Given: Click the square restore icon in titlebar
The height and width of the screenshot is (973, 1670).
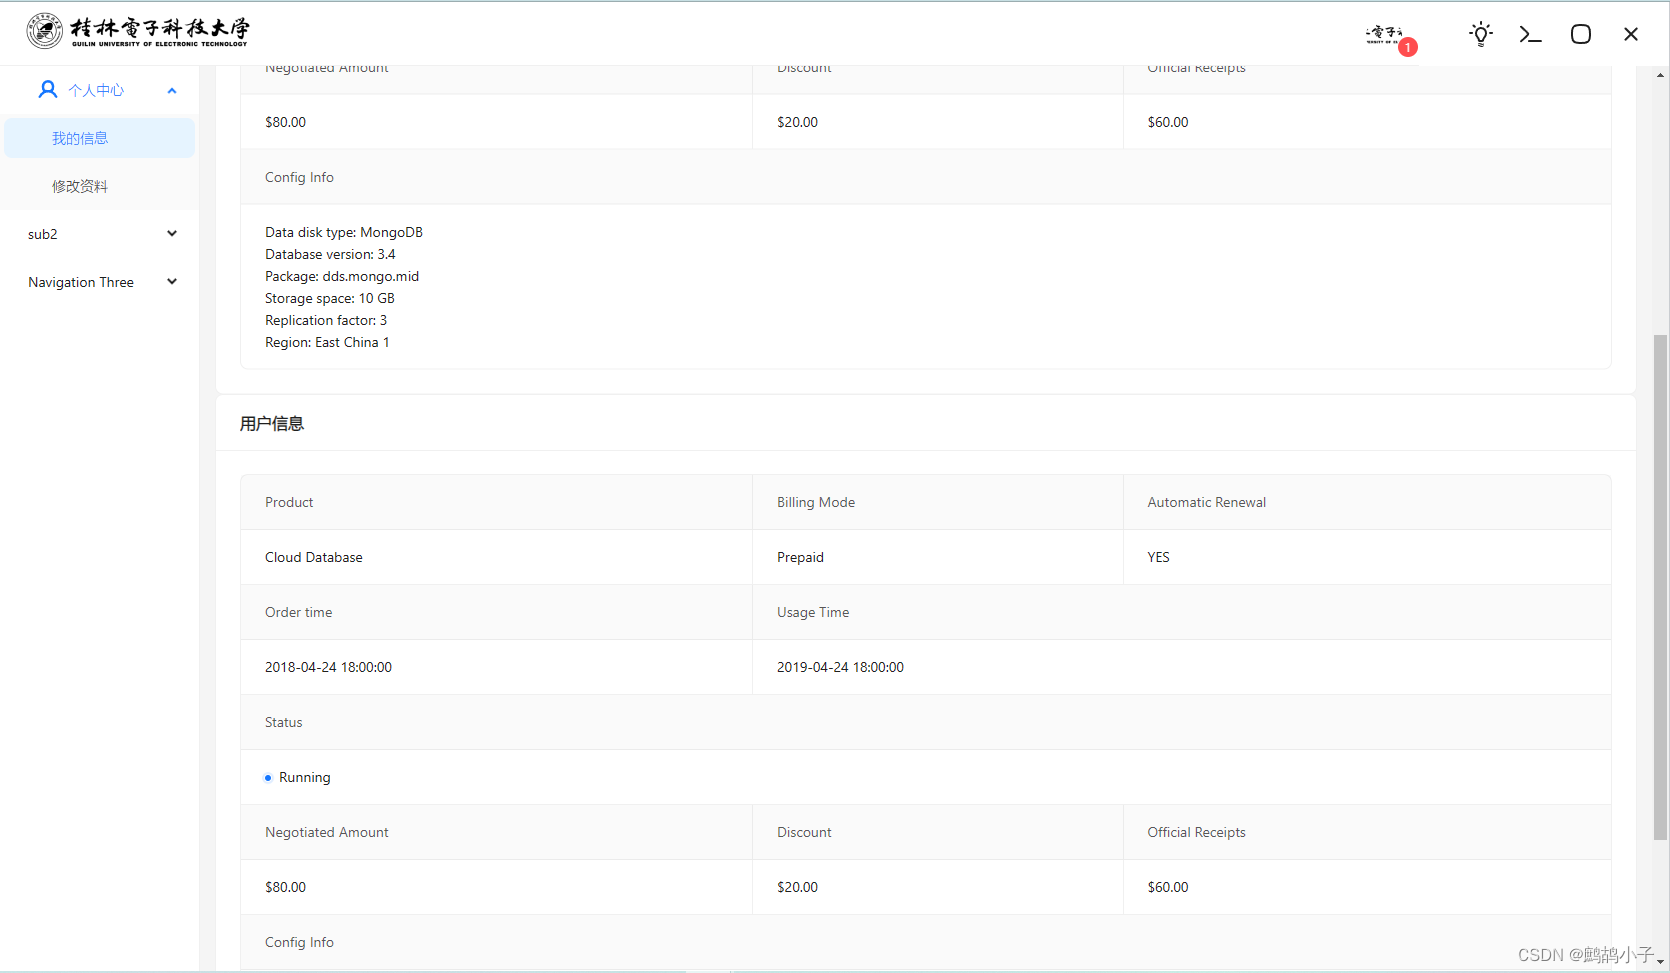Looking at the screenshot, I should (1580, 33).
